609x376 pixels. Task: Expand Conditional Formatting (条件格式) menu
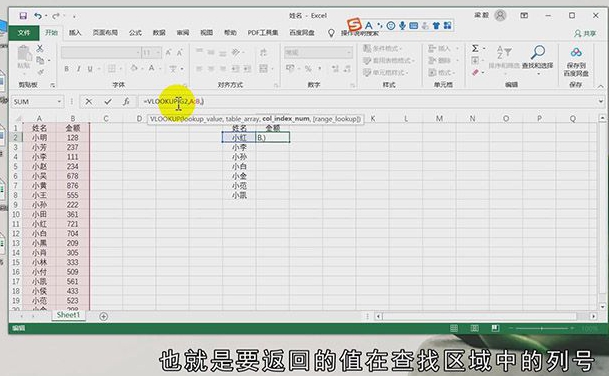382,49
